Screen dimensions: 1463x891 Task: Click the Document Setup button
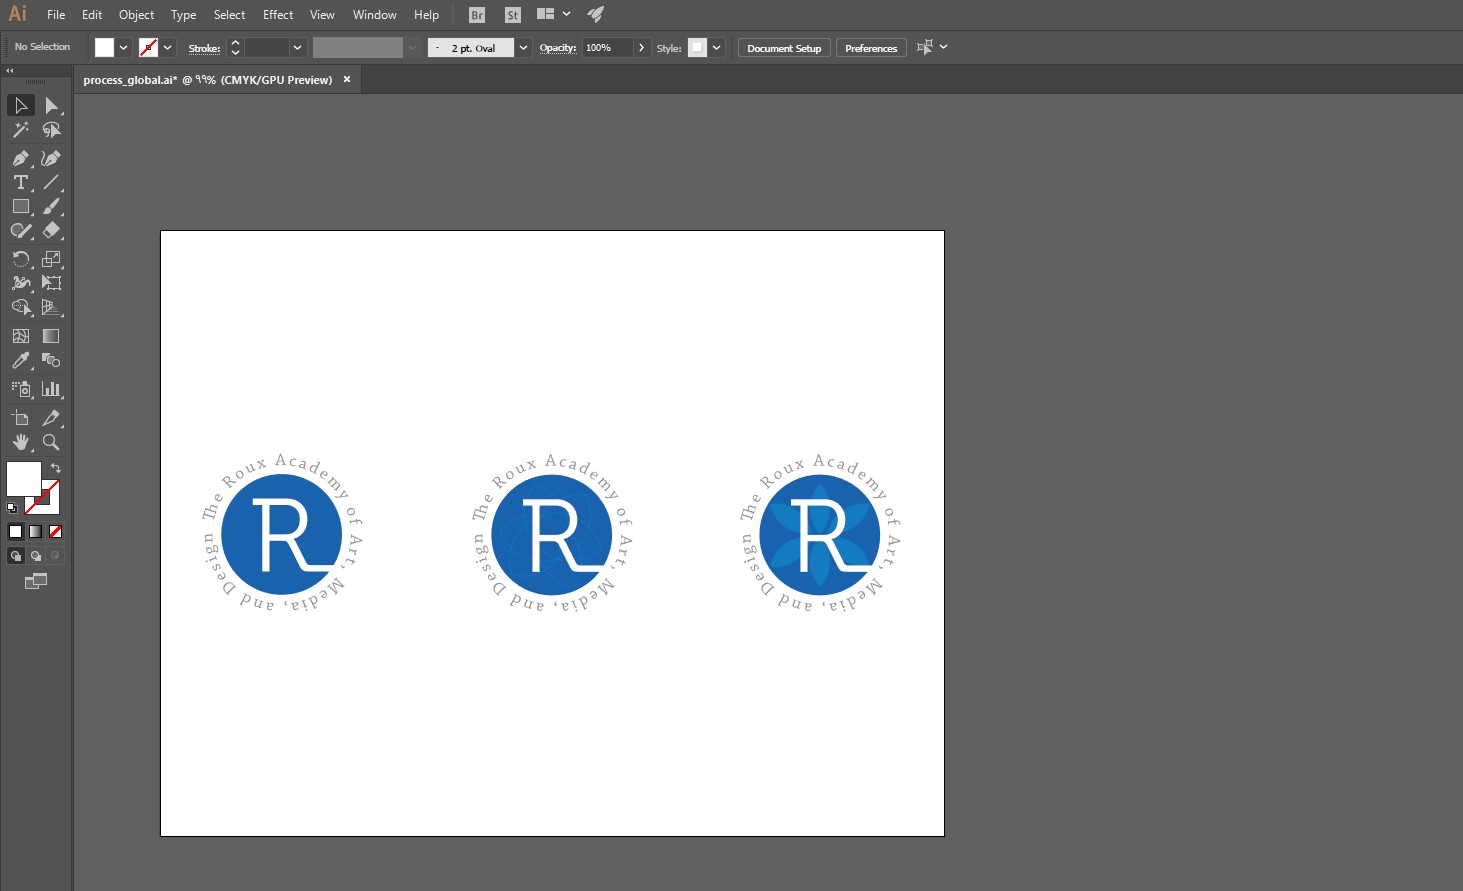[784, 48]
